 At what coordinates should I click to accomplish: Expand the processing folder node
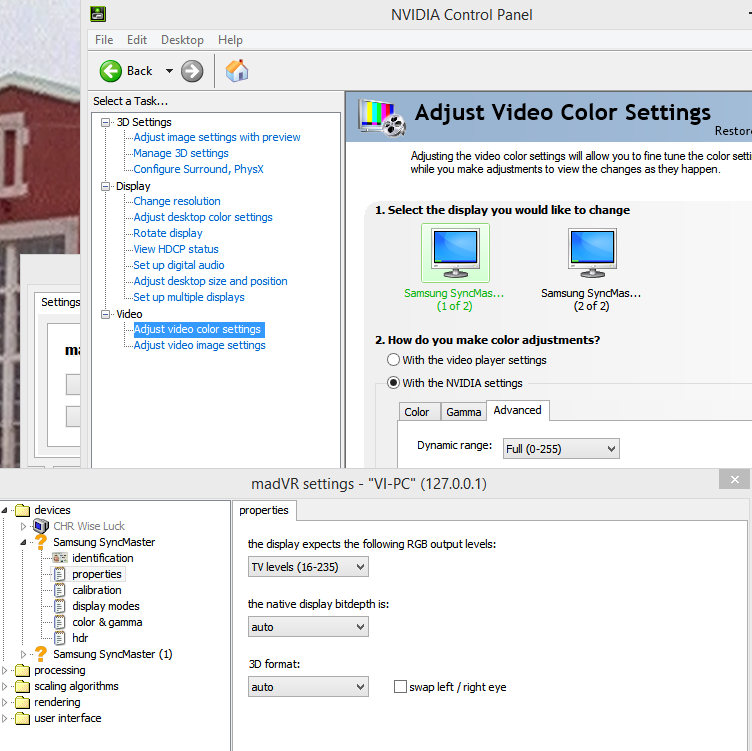coord(4,670)
